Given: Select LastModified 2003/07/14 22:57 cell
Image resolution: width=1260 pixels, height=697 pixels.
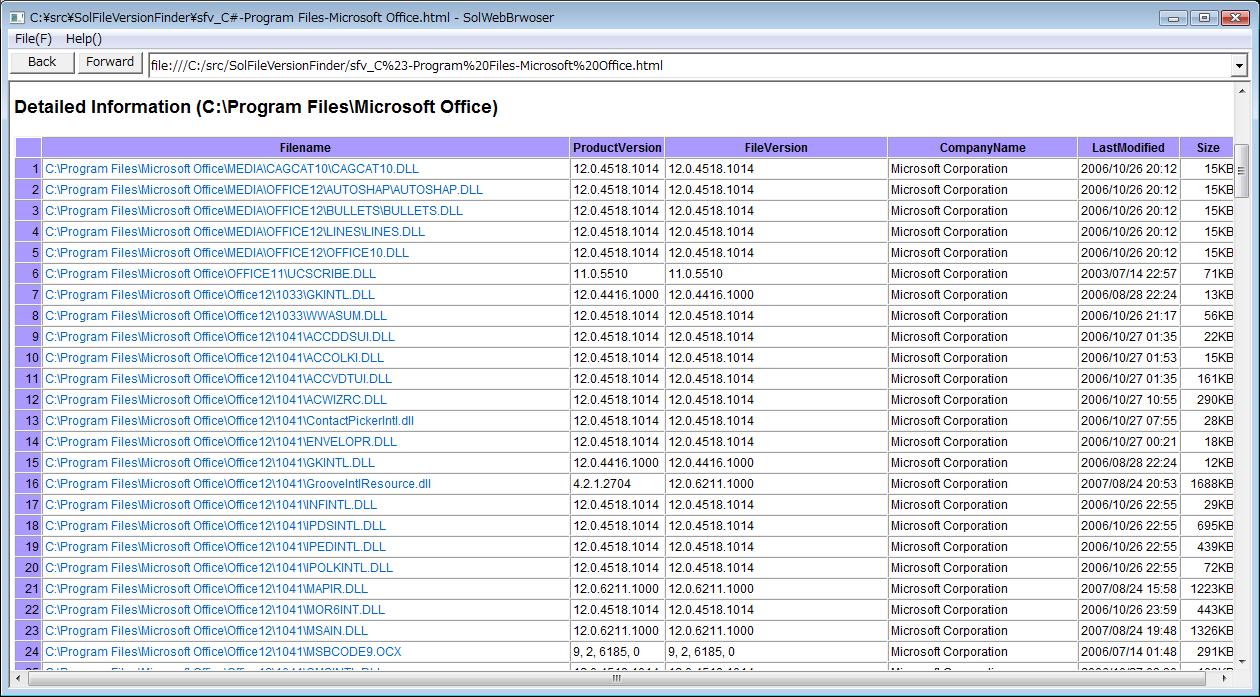Looking at the screenshot, I should (1129, 274).
